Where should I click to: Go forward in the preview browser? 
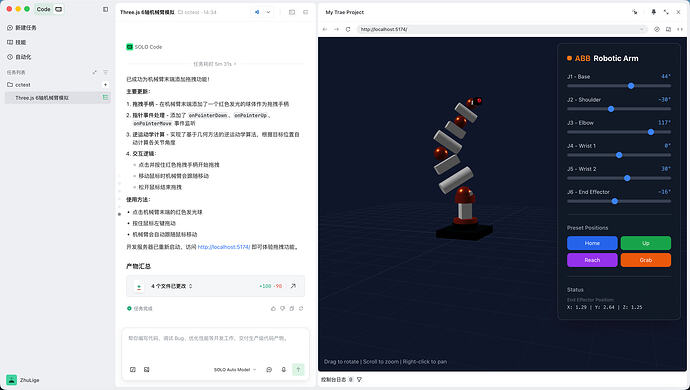click(336, 29)
